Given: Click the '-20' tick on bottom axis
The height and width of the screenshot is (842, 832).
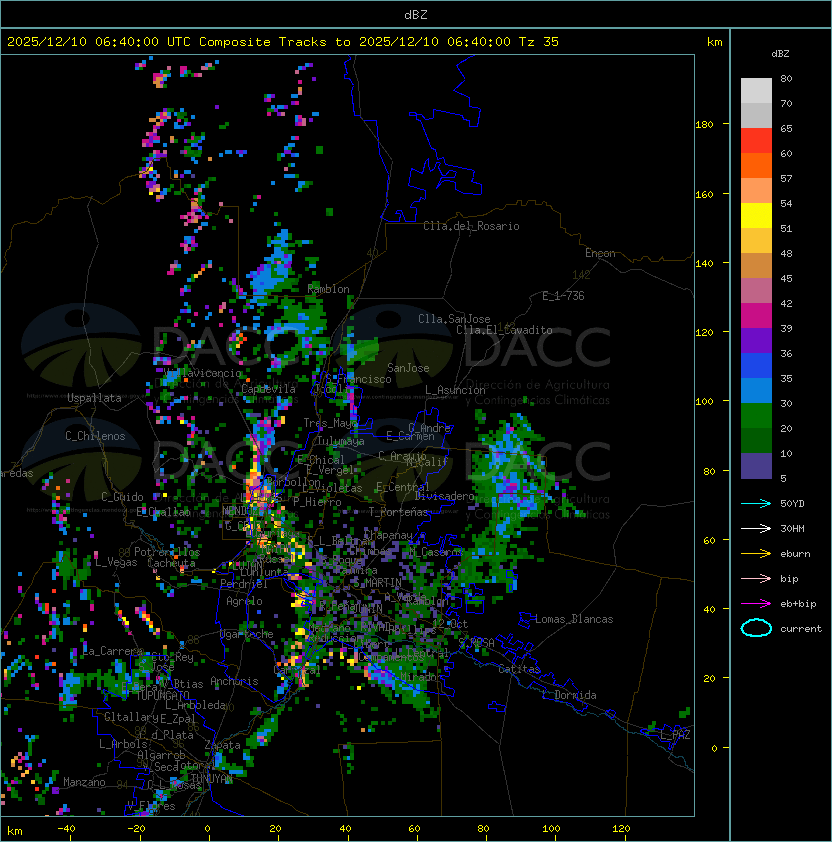Looking at the screenshot, I should pyautogui.click(x=136, y=829).
